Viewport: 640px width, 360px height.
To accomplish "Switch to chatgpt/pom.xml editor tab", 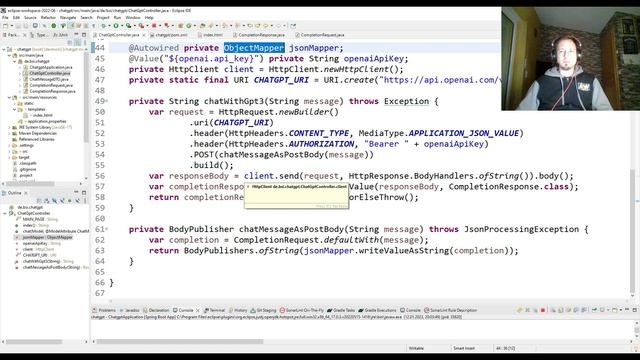I will point(168,35).
